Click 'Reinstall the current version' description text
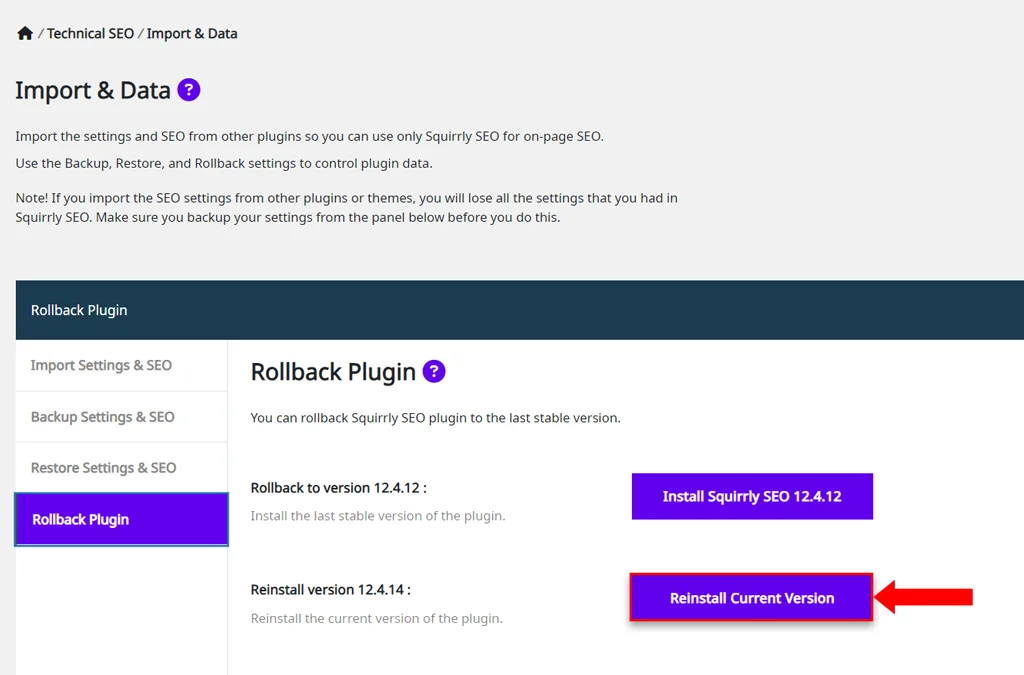This screenshot has height=675, width=1024. coord(376,618)
